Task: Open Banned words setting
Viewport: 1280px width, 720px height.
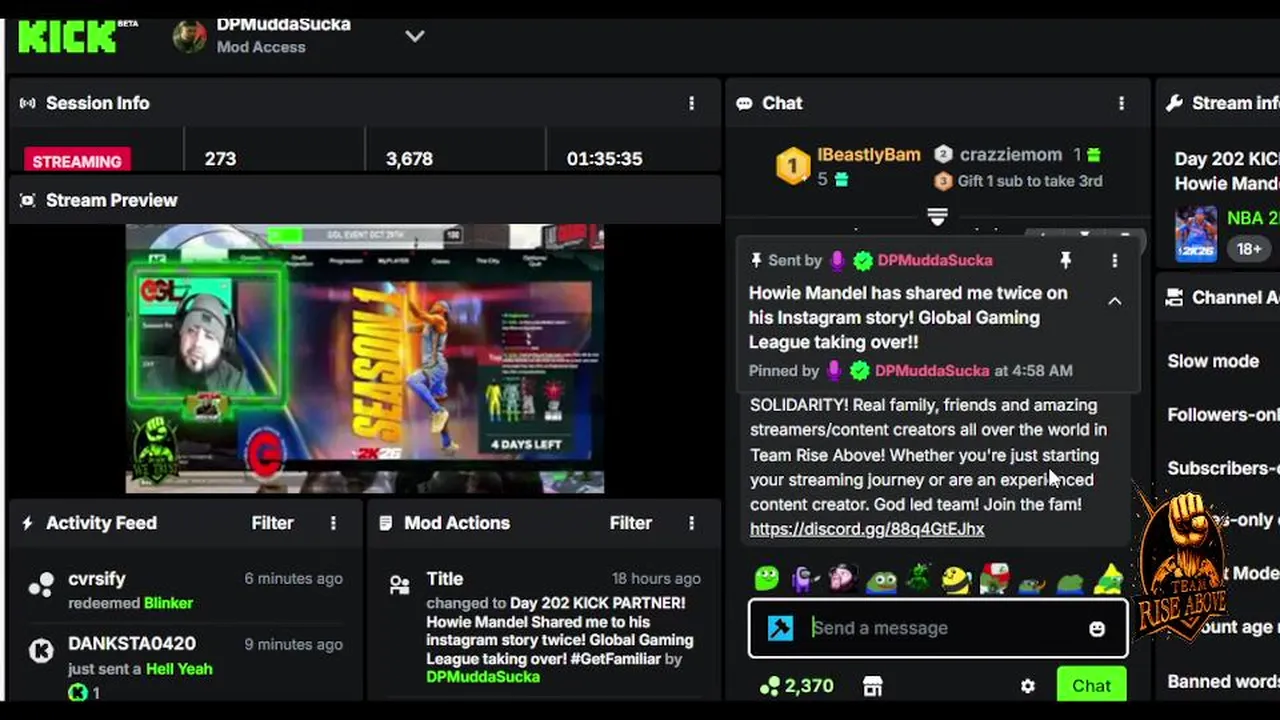Action: click(x=1223, y=681)
